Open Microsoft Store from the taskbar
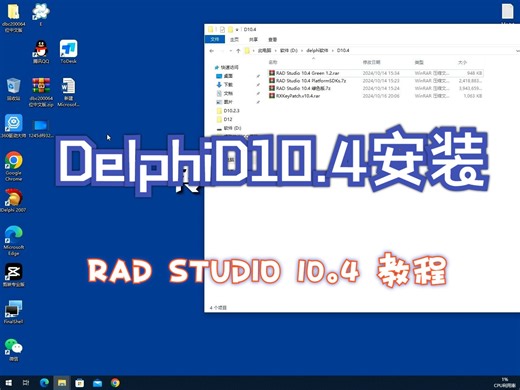Screen dimensions: 520x390 tap(79, 383)
